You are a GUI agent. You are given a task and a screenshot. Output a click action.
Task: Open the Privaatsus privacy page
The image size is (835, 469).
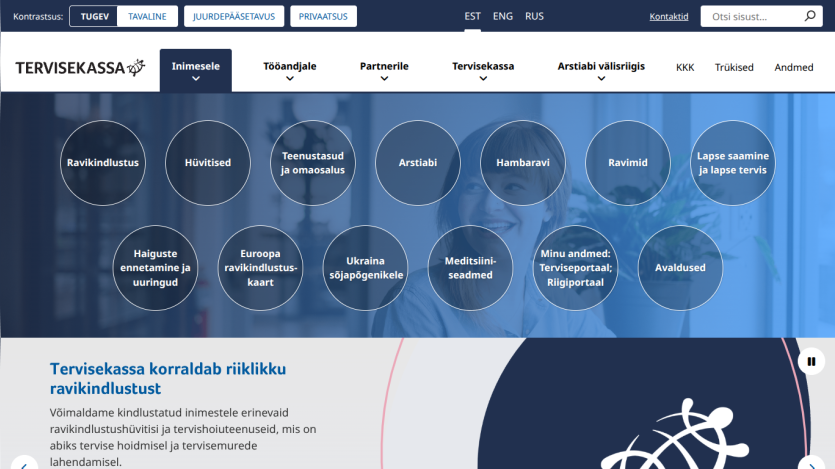[x=323, y=17]
